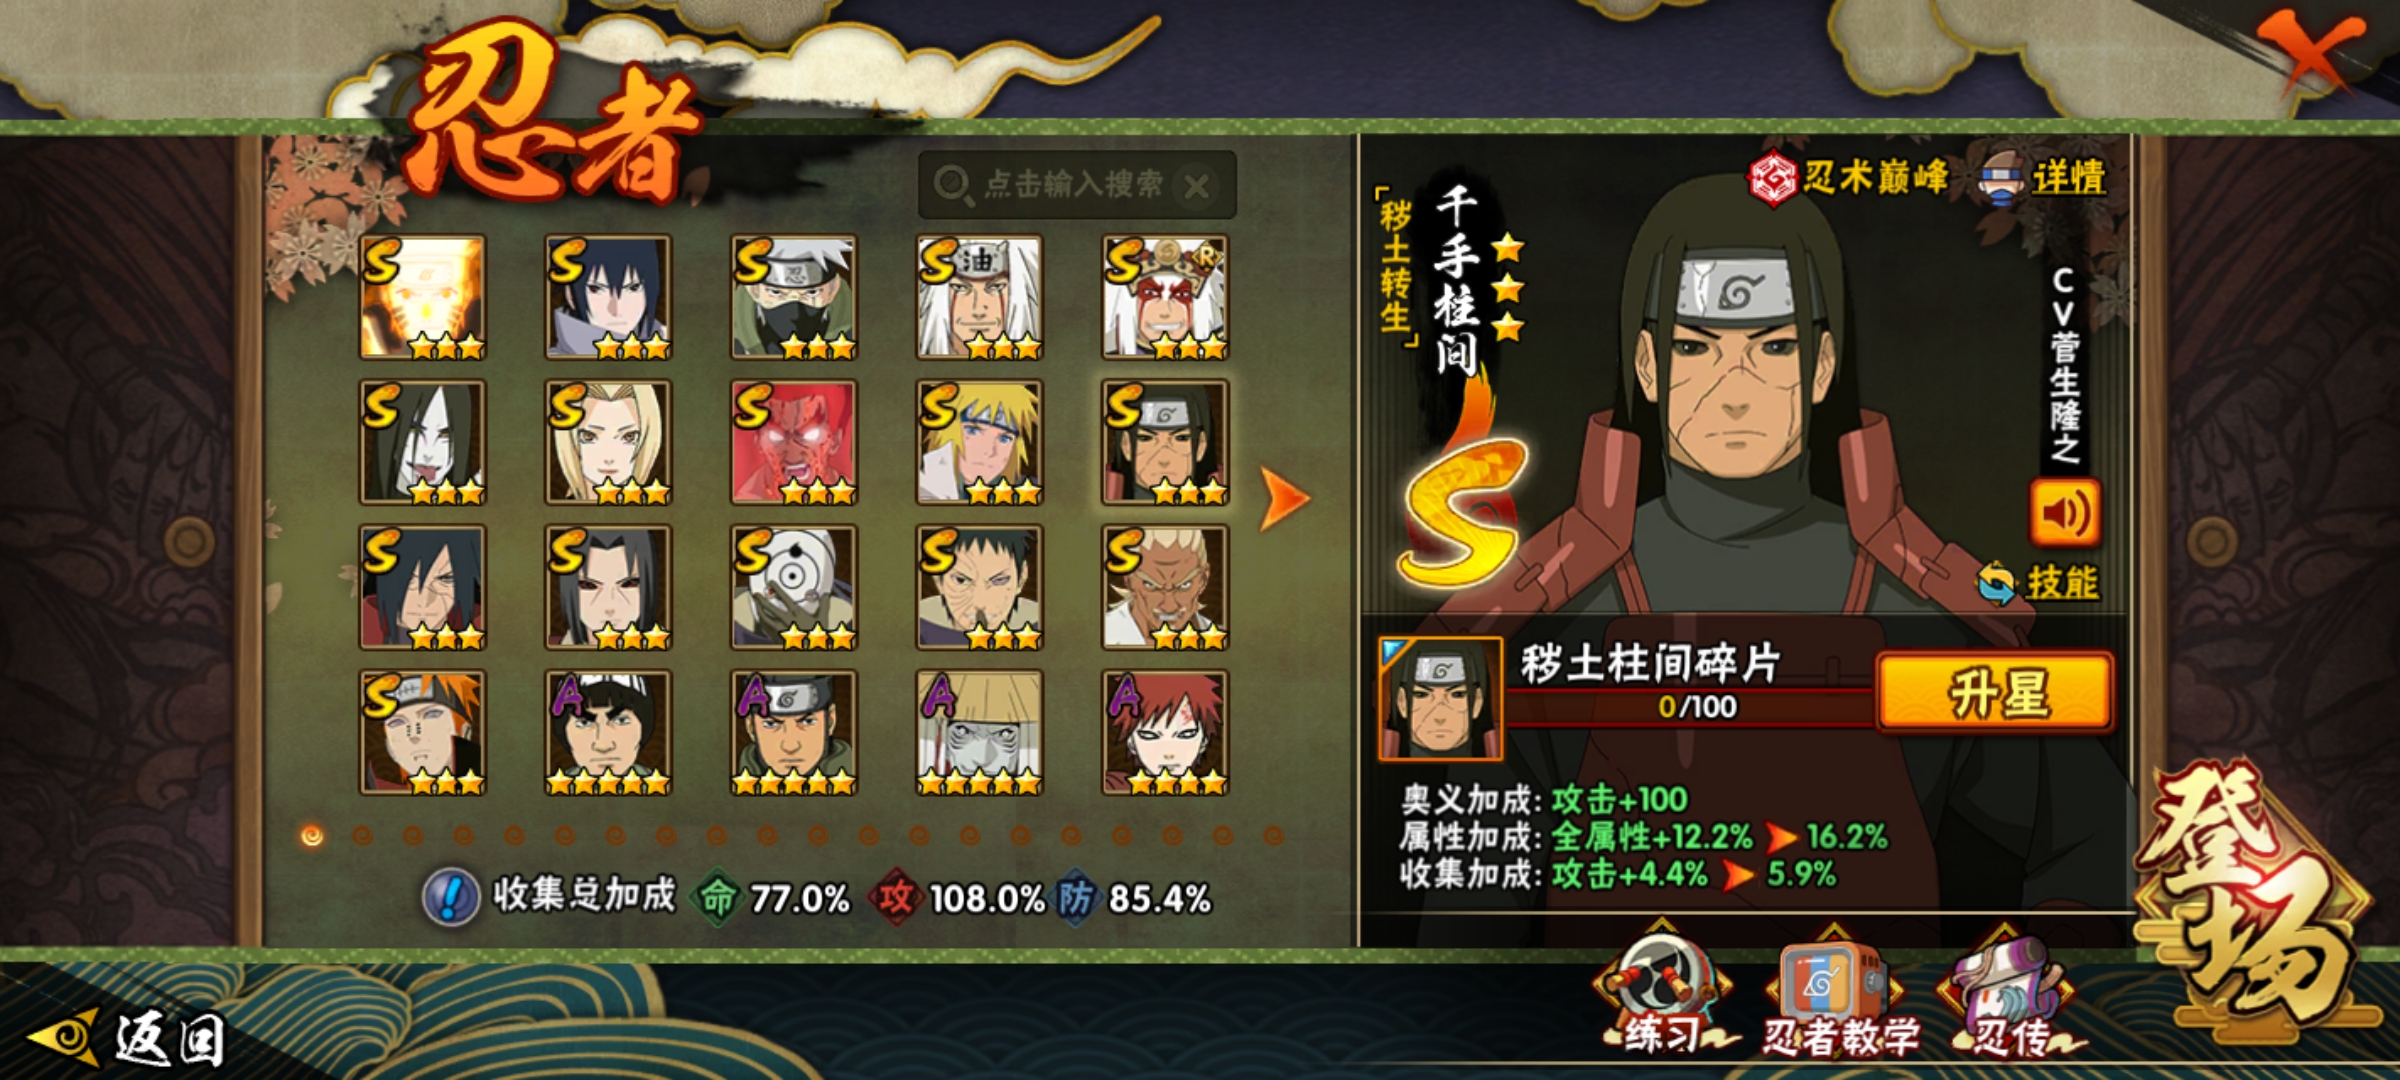Click the 升星 star upgrade button
This screenshot has height=1080, width=2400.
1995,693
